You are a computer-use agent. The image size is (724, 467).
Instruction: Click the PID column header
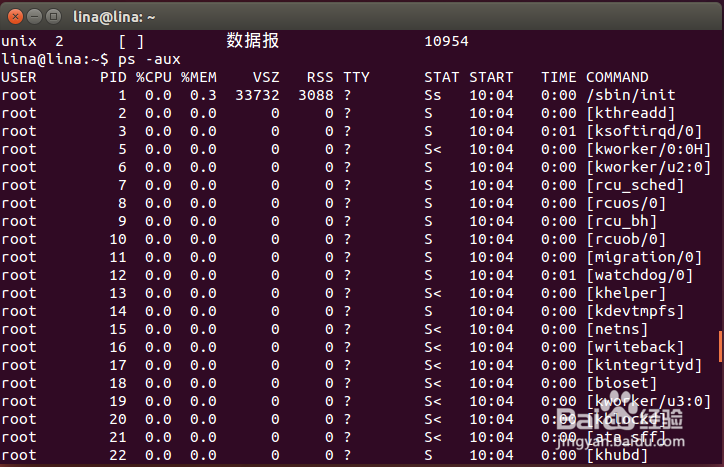click(x=114, y=77)
